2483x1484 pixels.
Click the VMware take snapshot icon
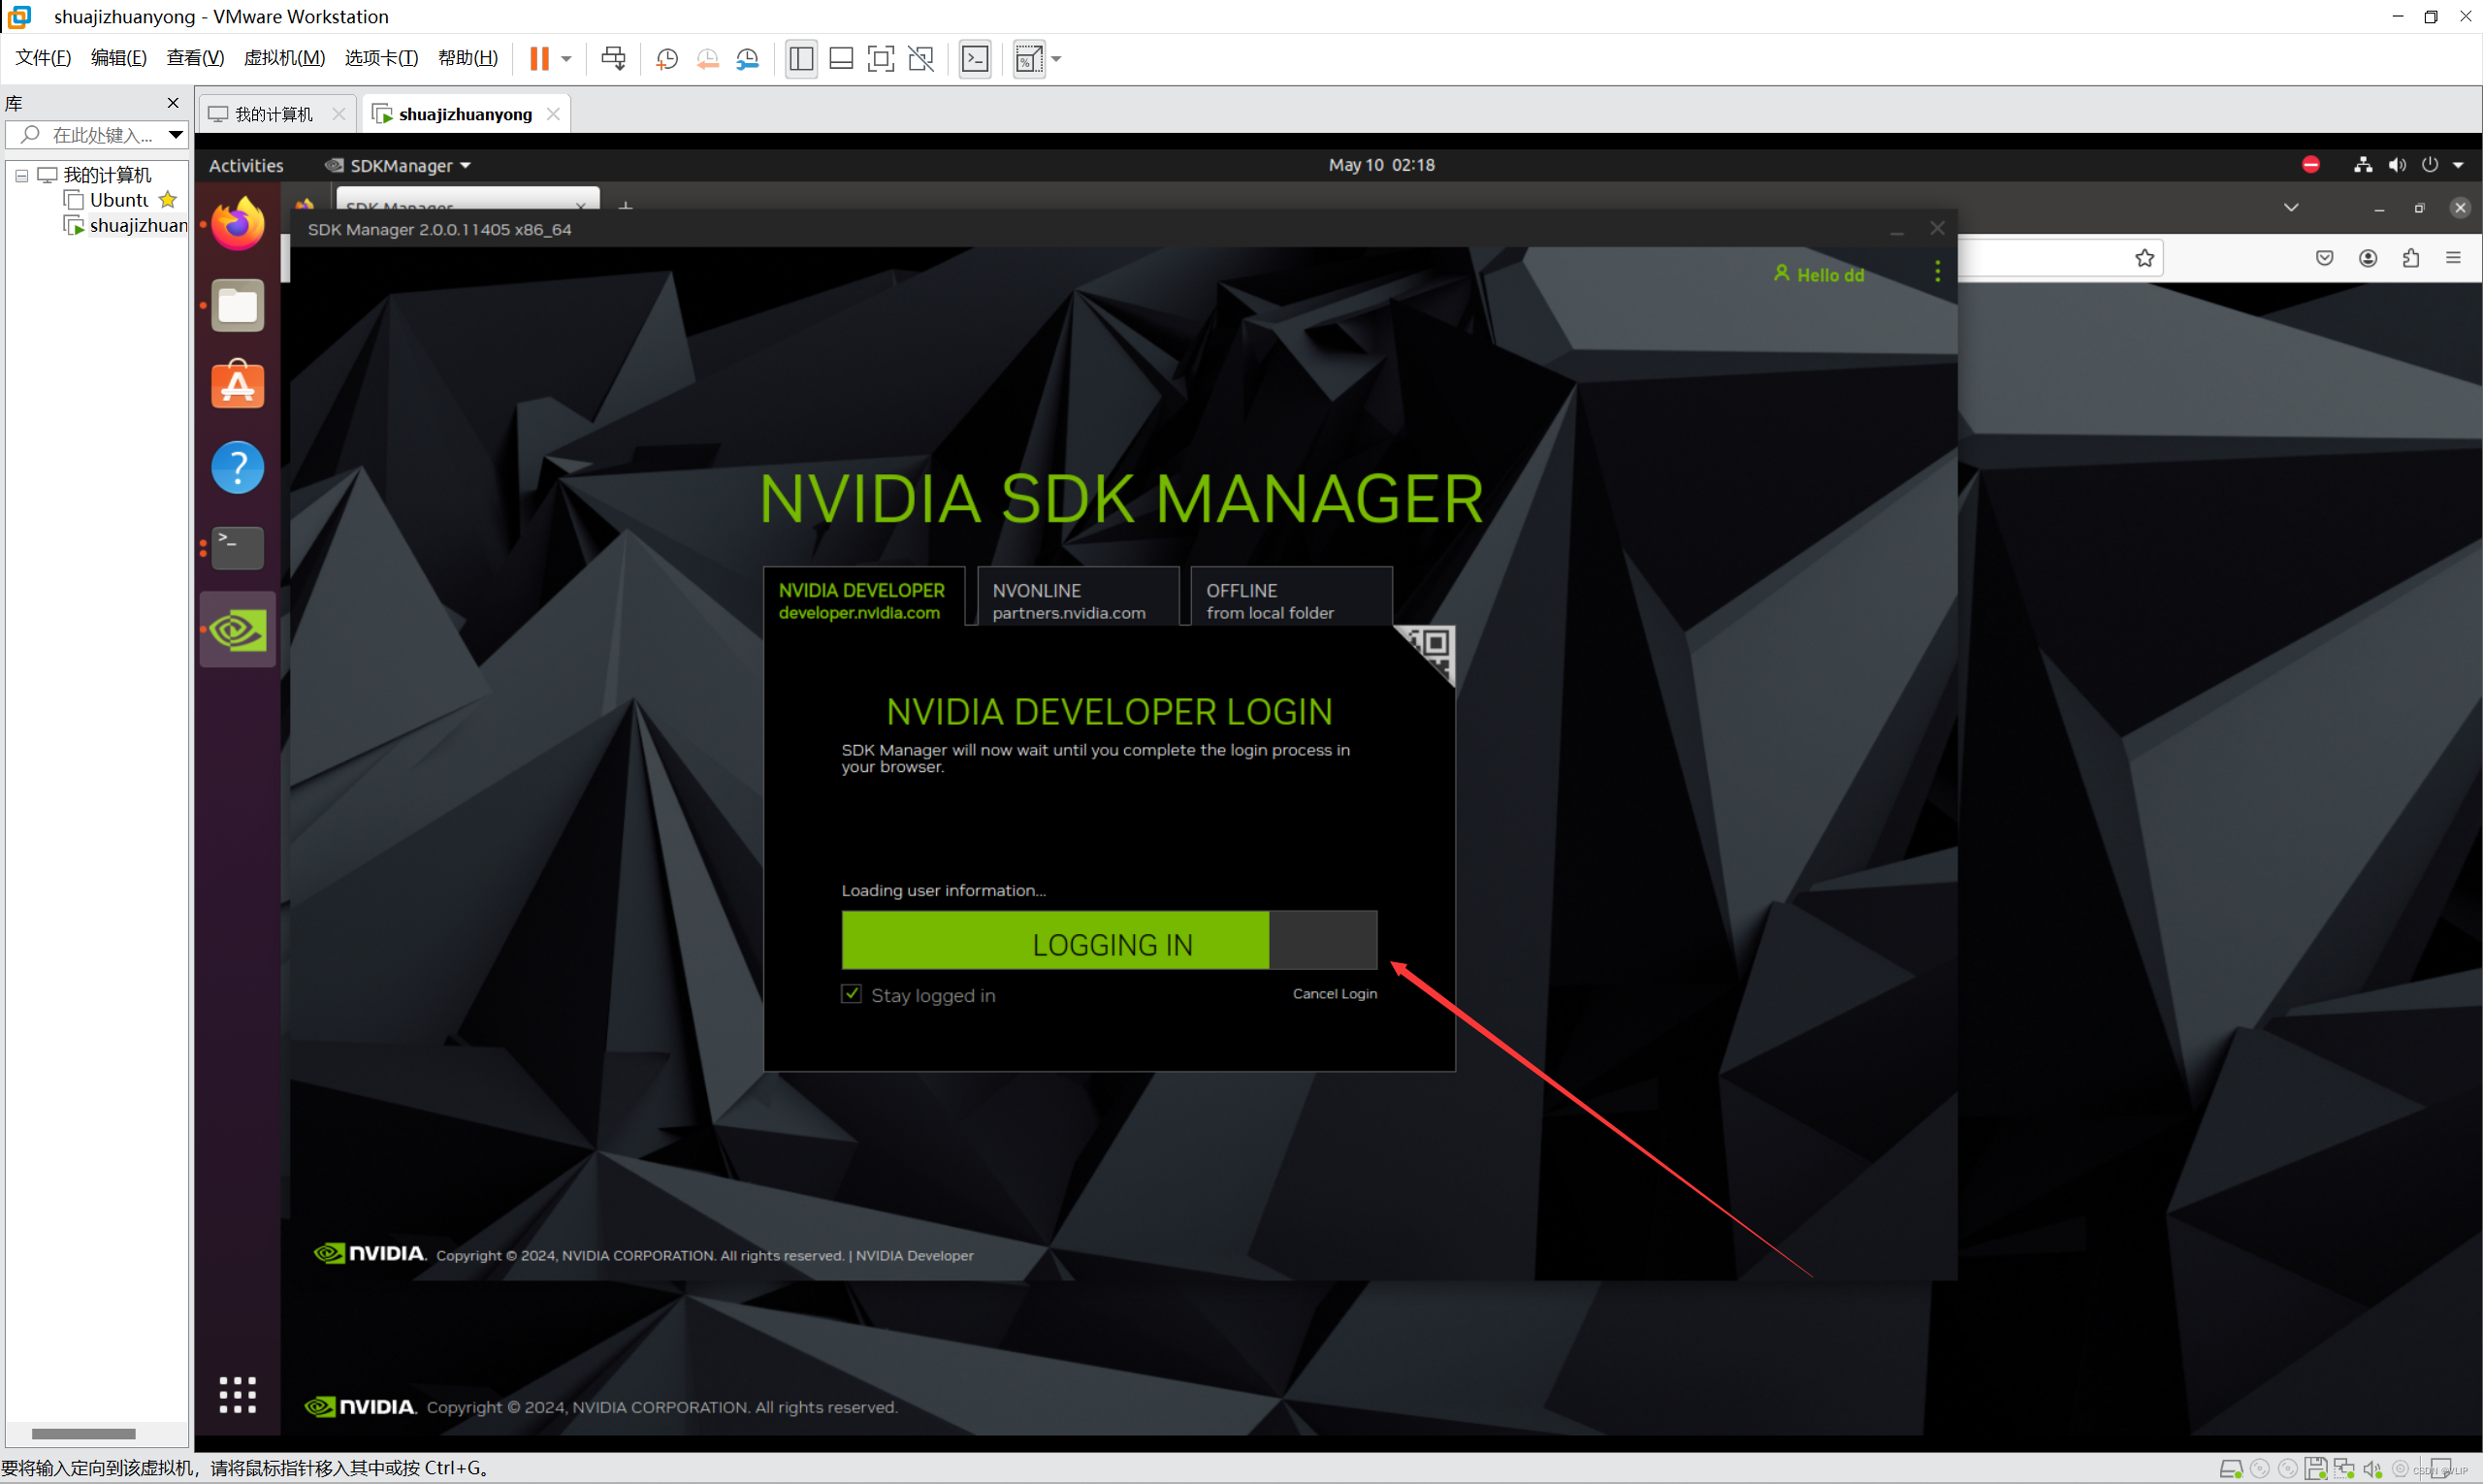coord(666,59)
